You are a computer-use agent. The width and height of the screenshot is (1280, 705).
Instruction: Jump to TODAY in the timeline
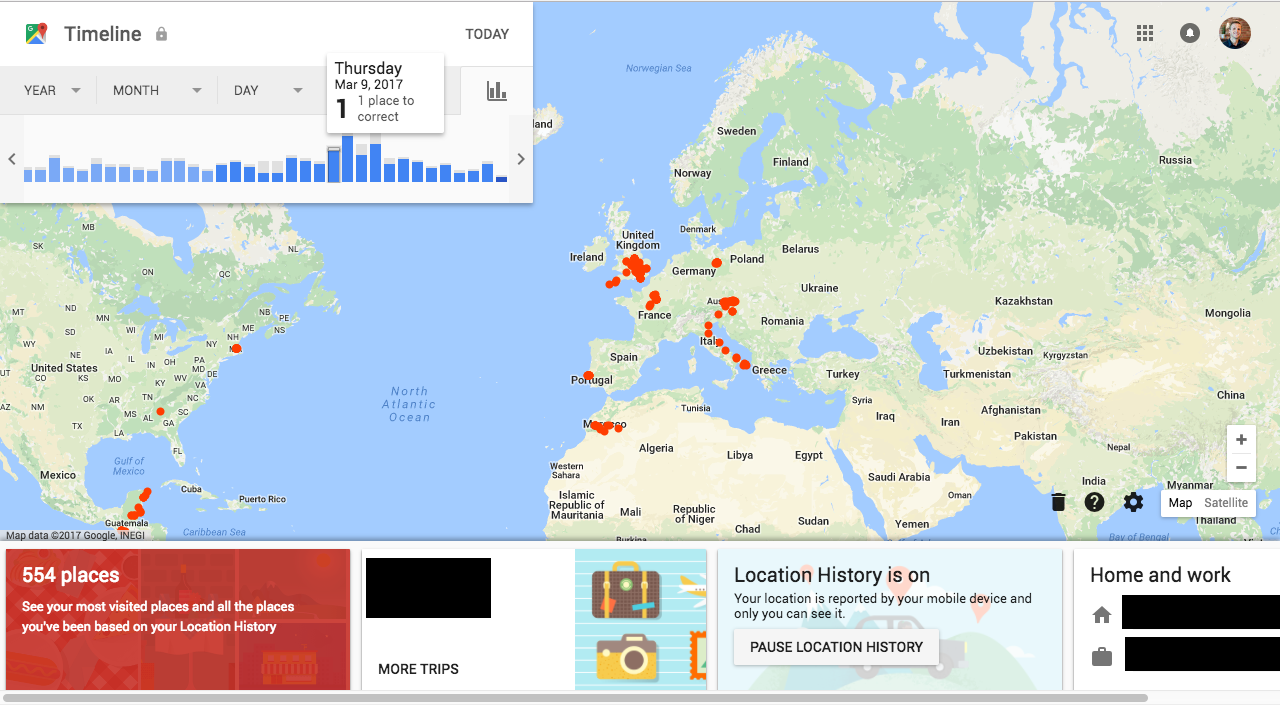[x=487, y=34]
